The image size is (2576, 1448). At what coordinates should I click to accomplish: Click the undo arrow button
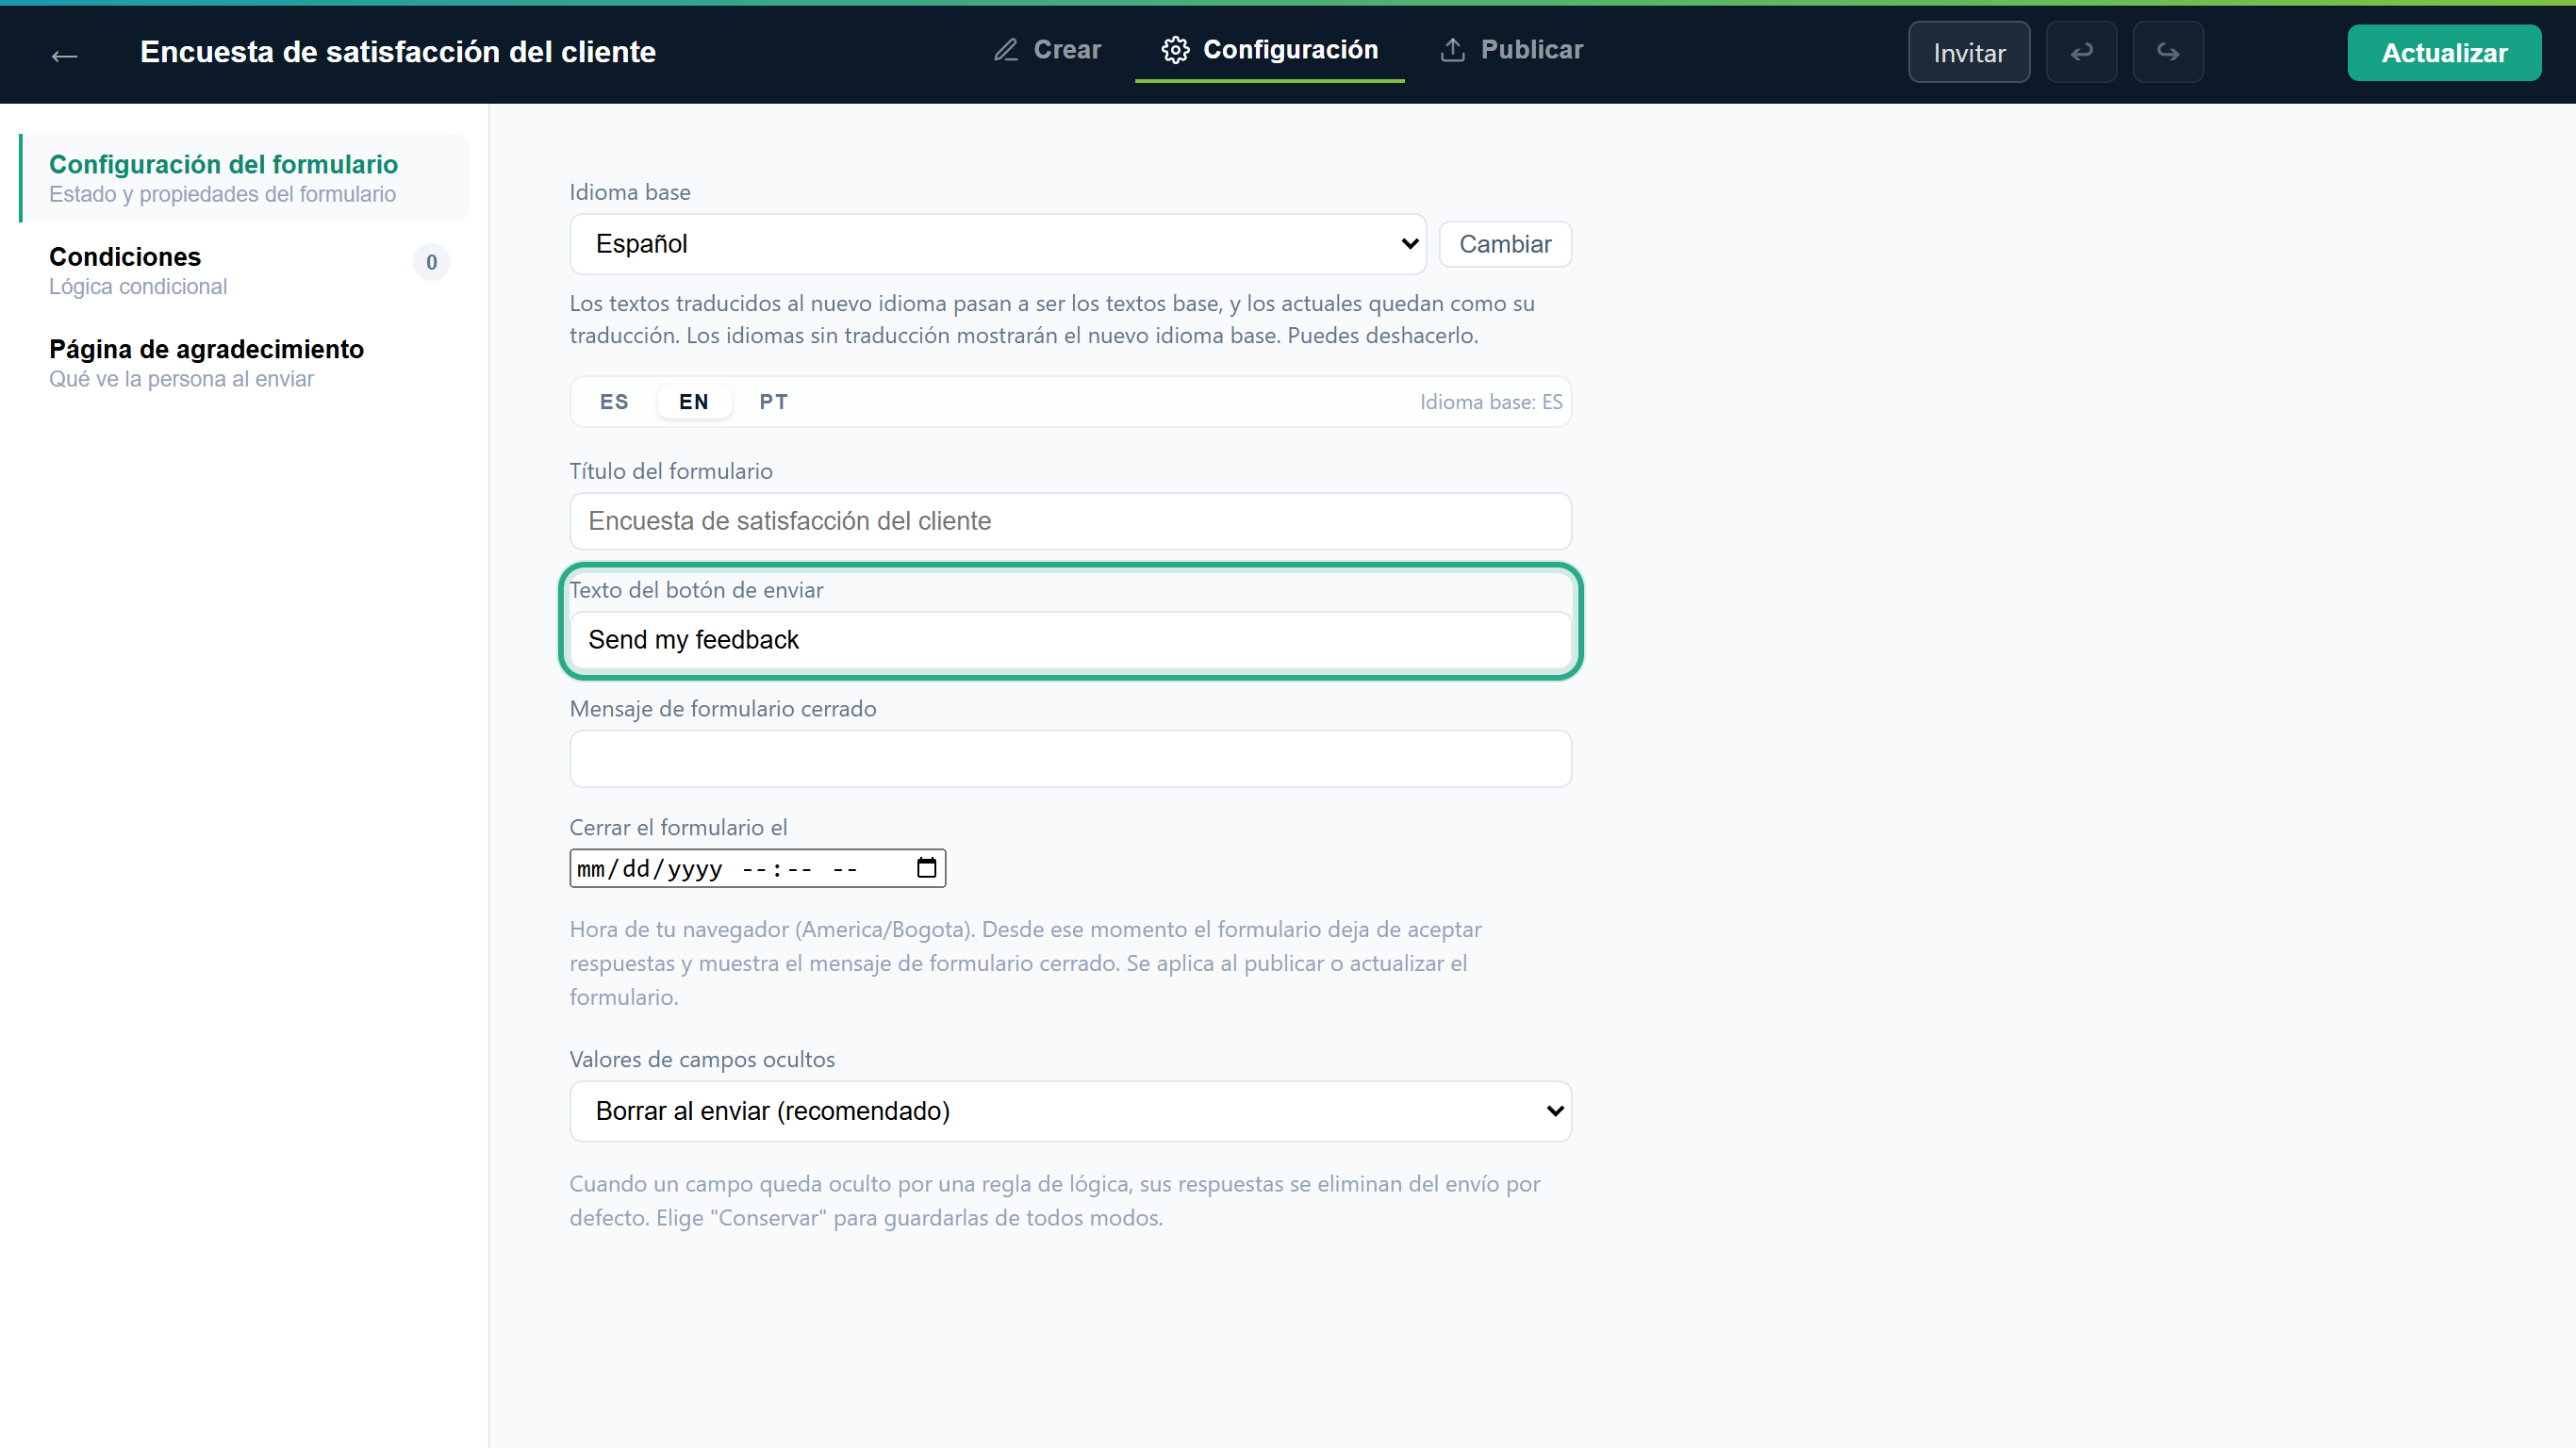pyautogui.click(x=2081, y=52)
